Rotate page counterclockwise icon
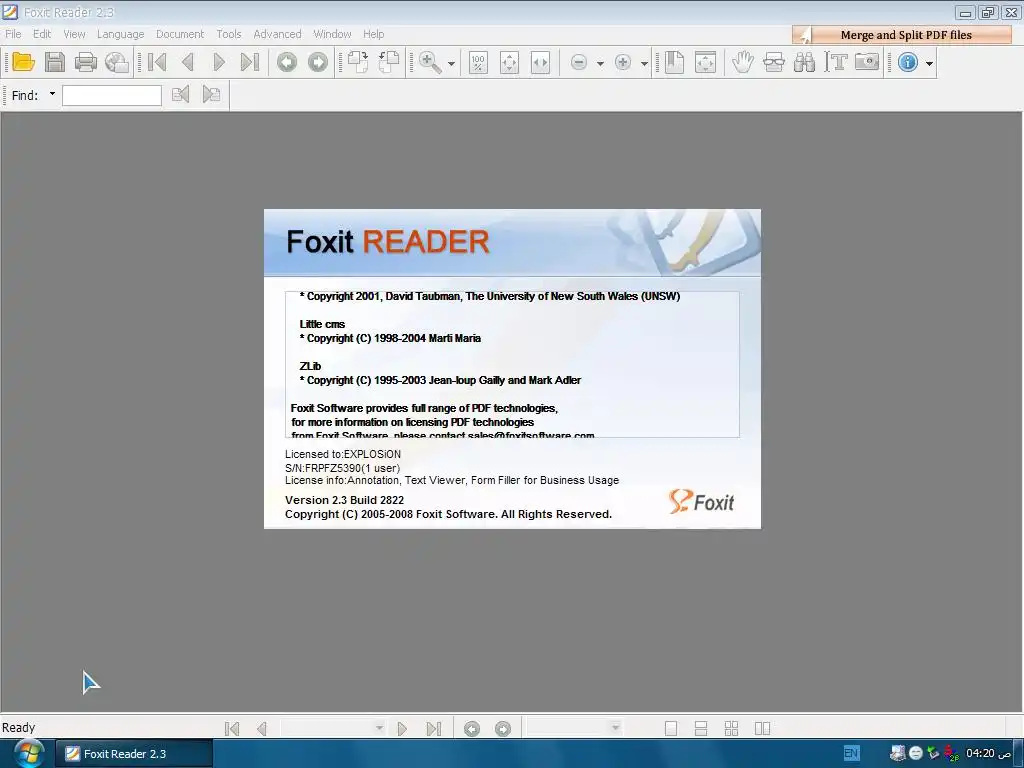Image resolution: width=1024 pixels, height=768 pixels. coord(389,62)
